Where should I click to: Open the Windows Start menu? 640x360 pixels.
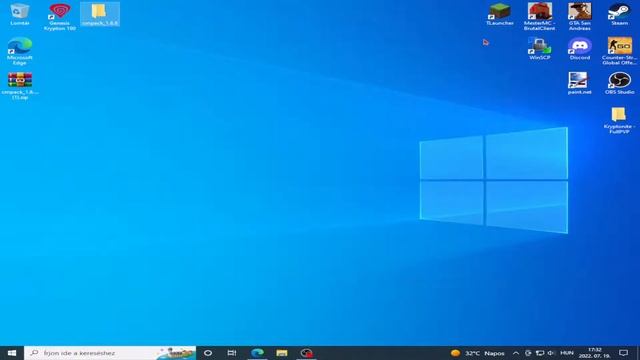(12, 353)
